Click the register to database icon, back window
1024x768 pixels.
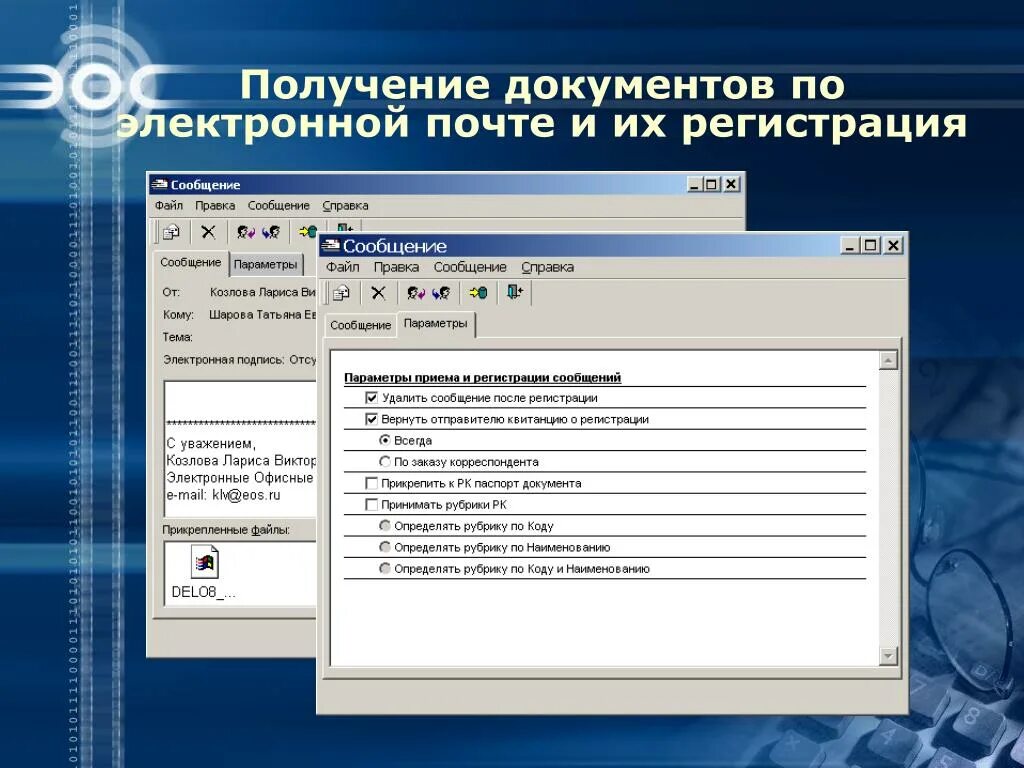pos(308,232)
